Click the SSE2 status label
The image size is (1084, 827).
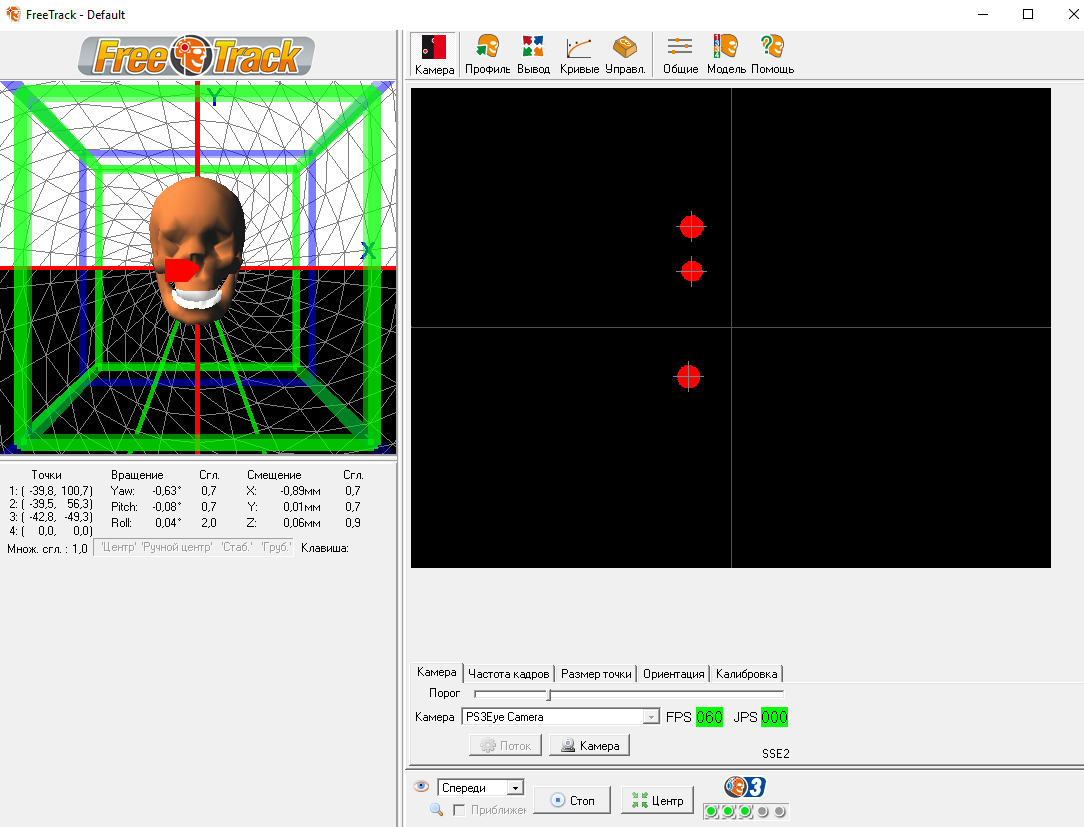776,754
